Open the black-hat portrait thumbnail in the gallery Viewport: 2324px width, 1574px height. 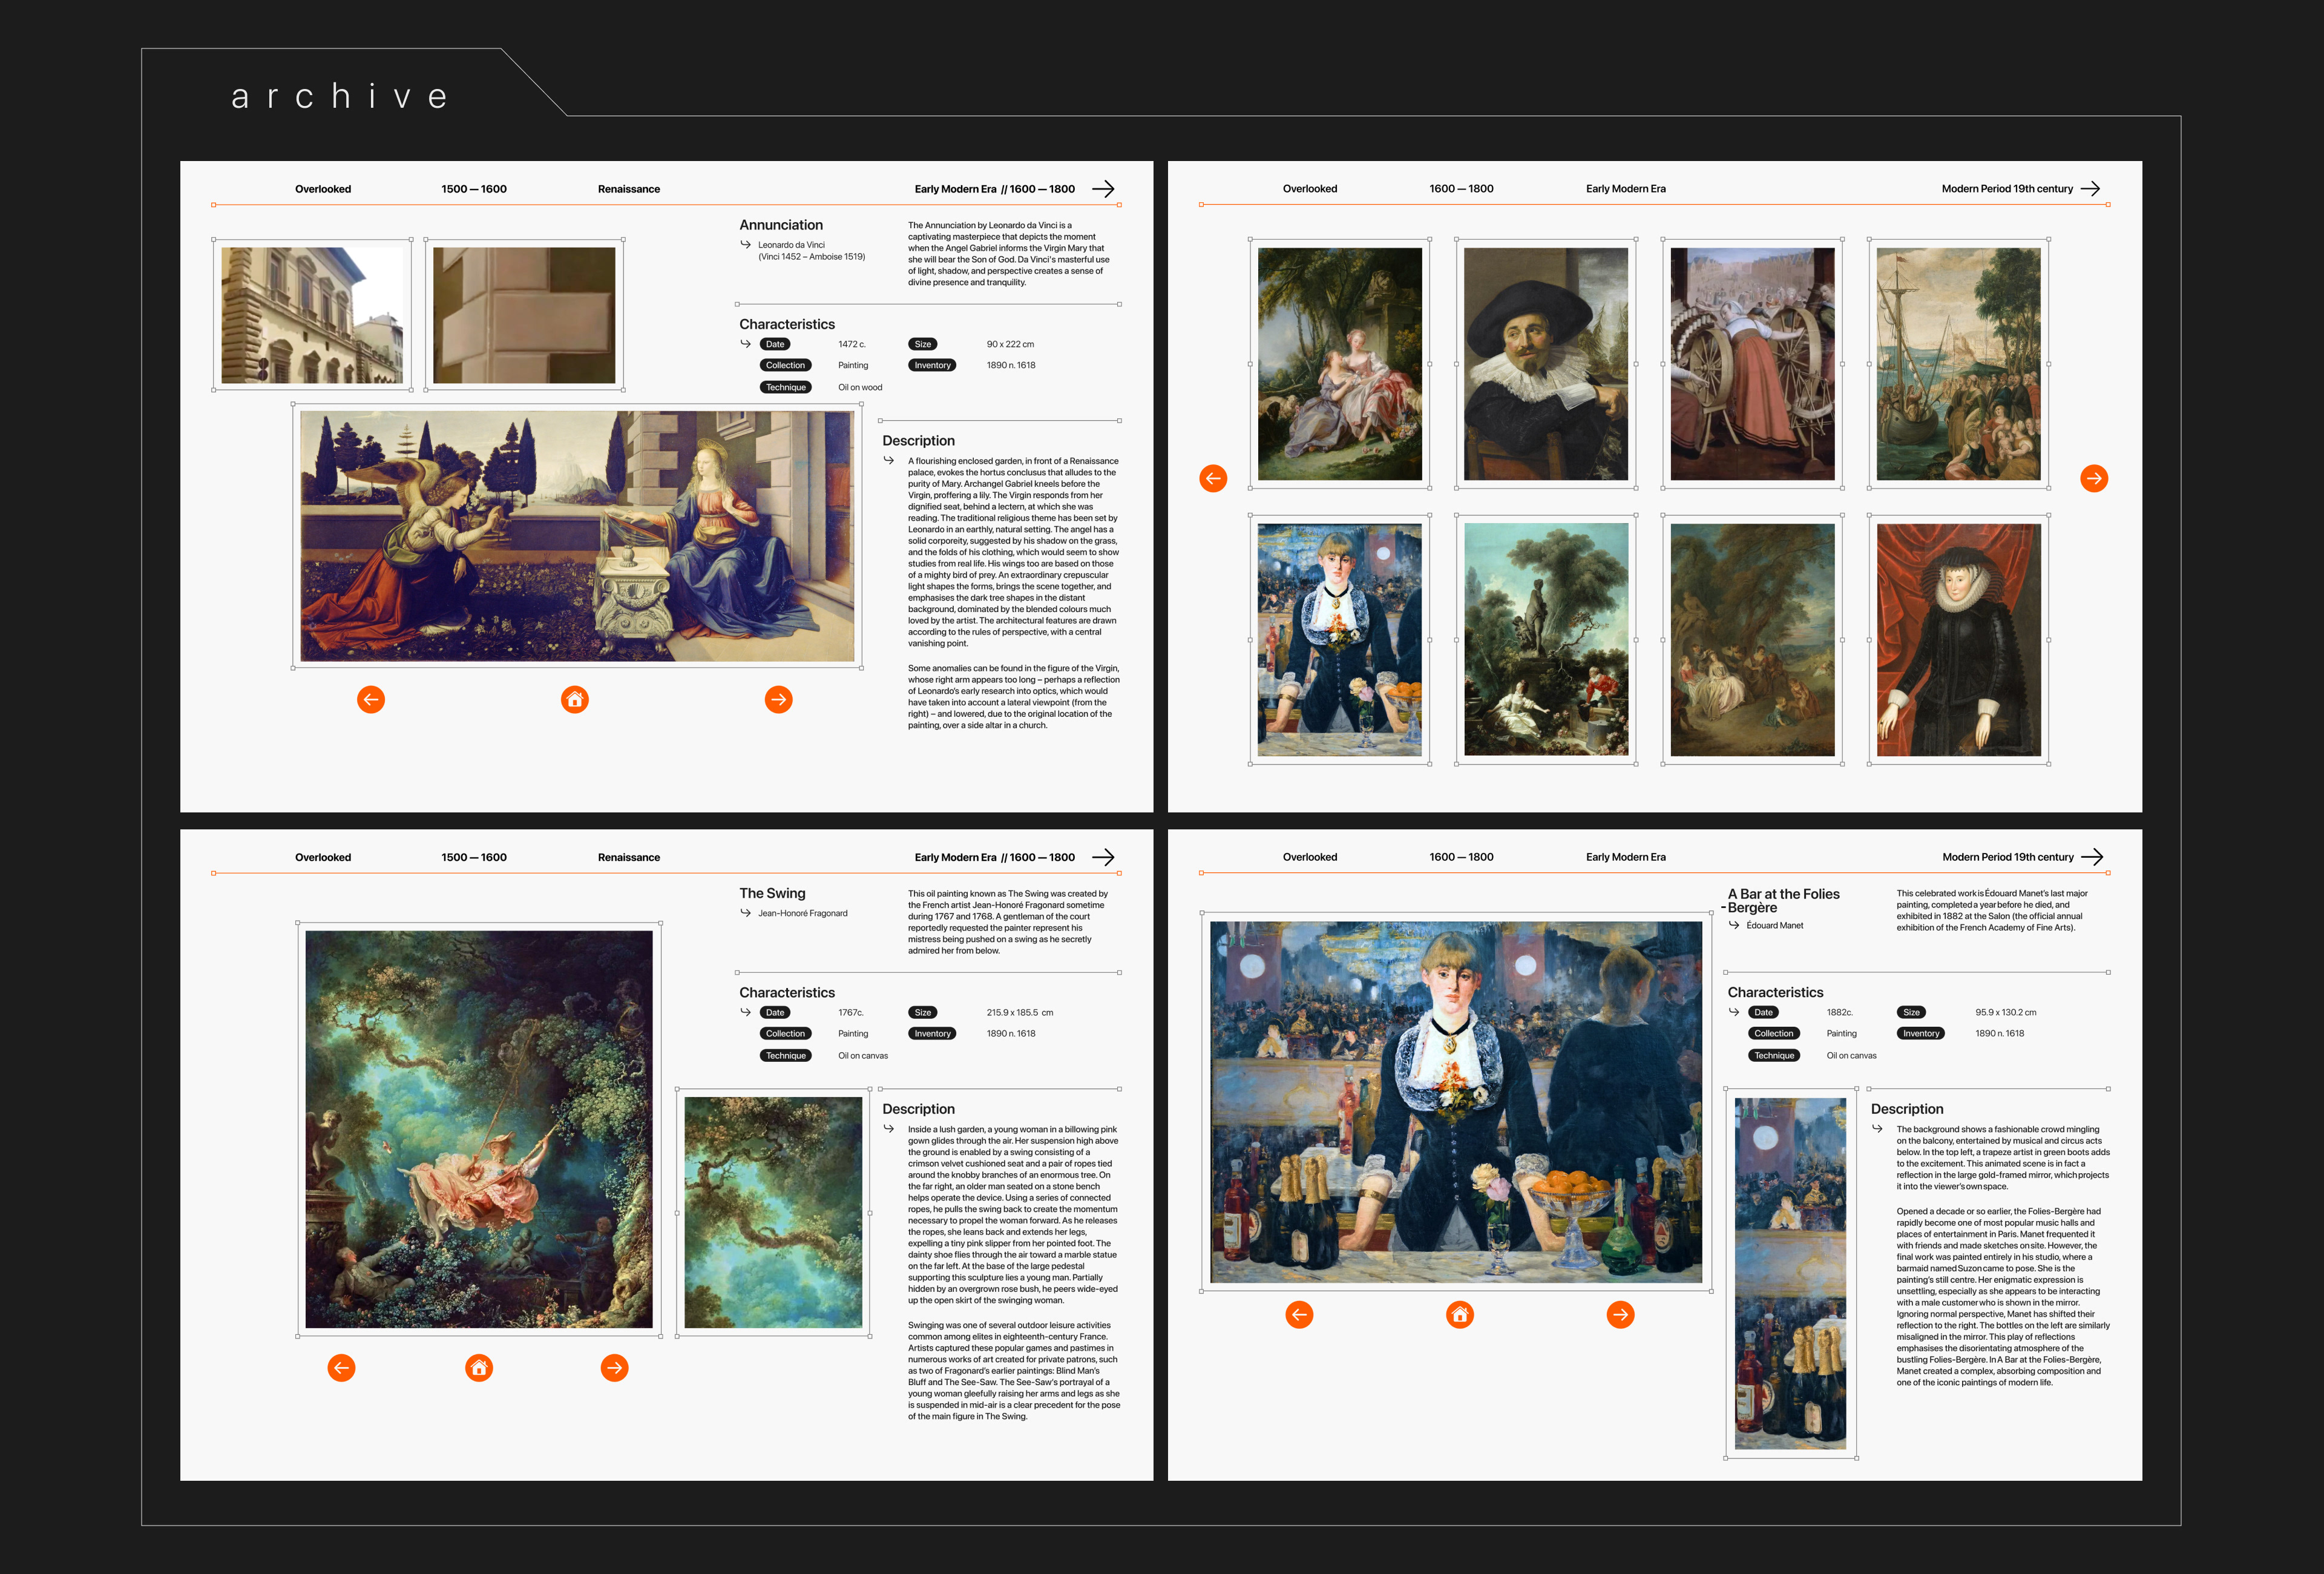click(1545, 364)
